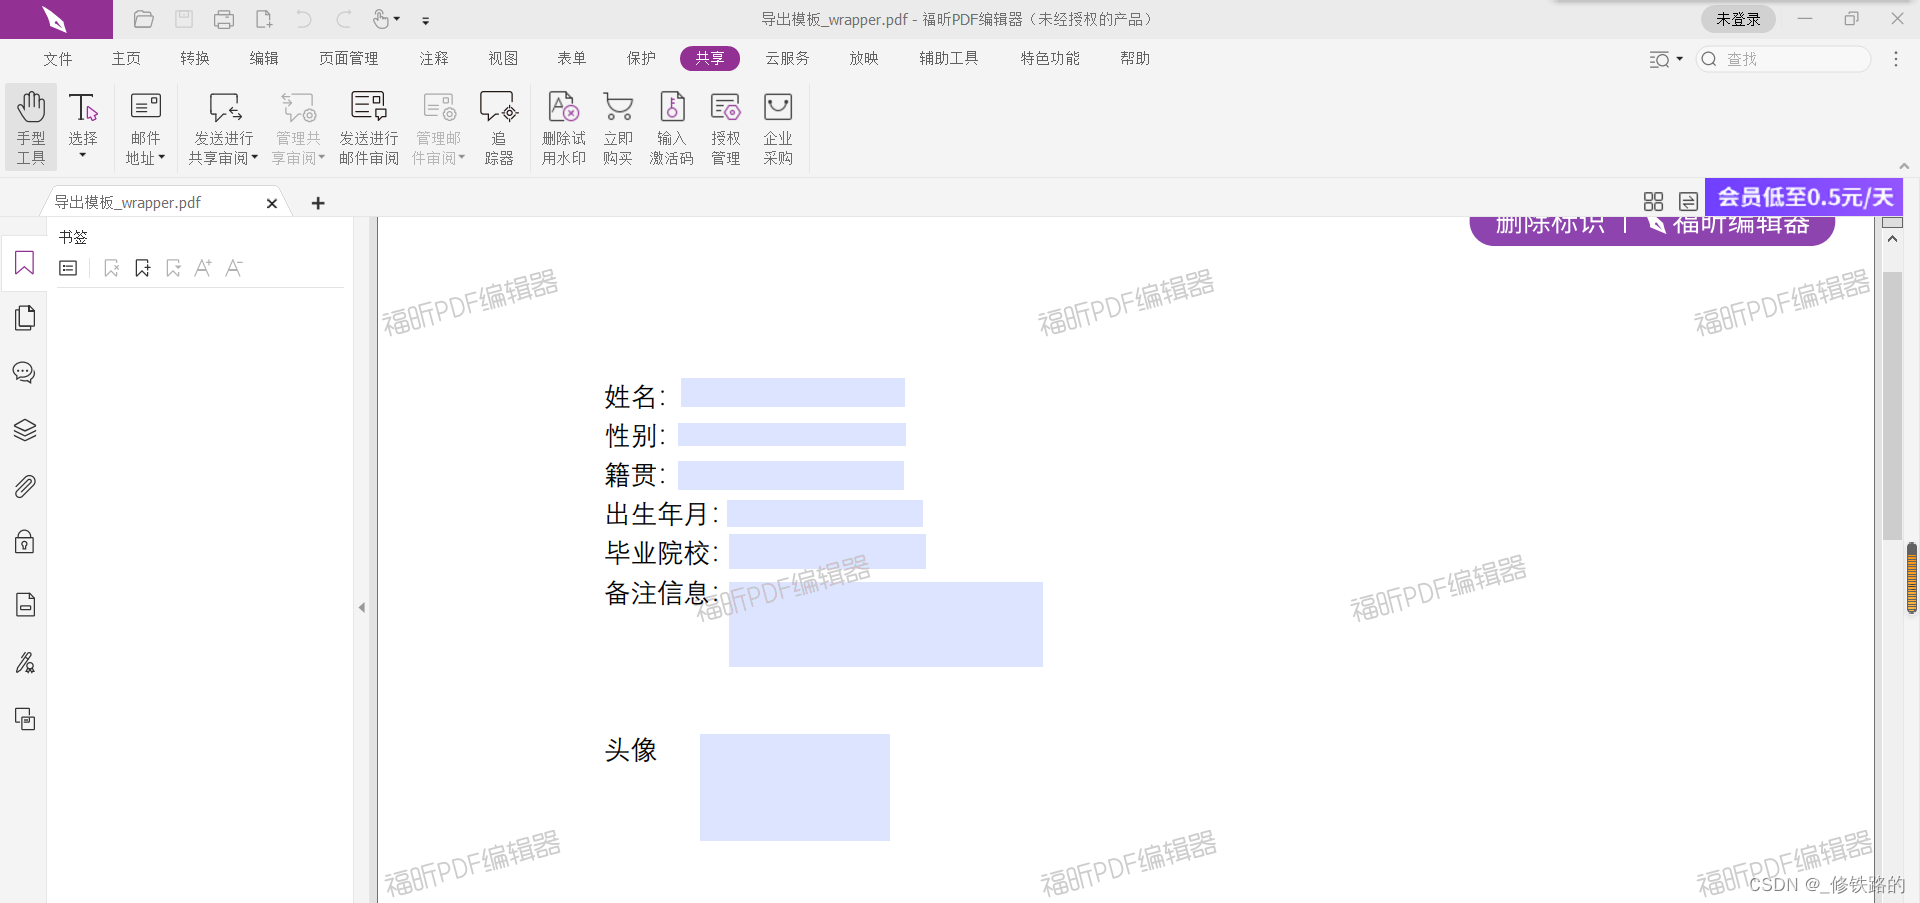Viewport: 1920px width, 903px height.
Task: Open the digital signature panel in sidebar
Action: 24,662
